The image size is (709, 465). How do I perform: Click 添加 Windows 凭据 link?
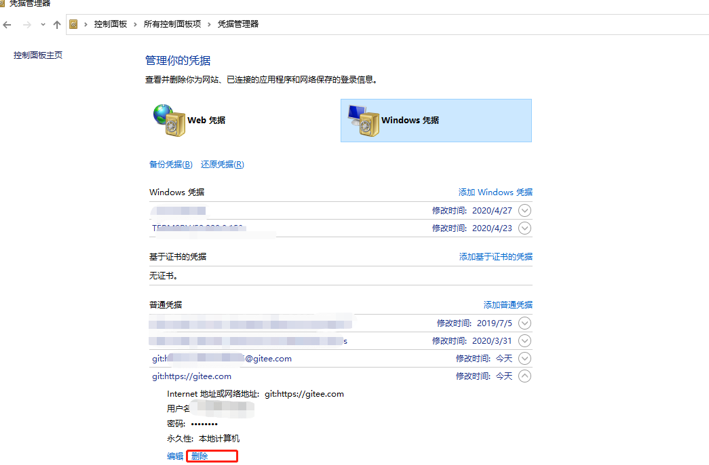(495, 192)
